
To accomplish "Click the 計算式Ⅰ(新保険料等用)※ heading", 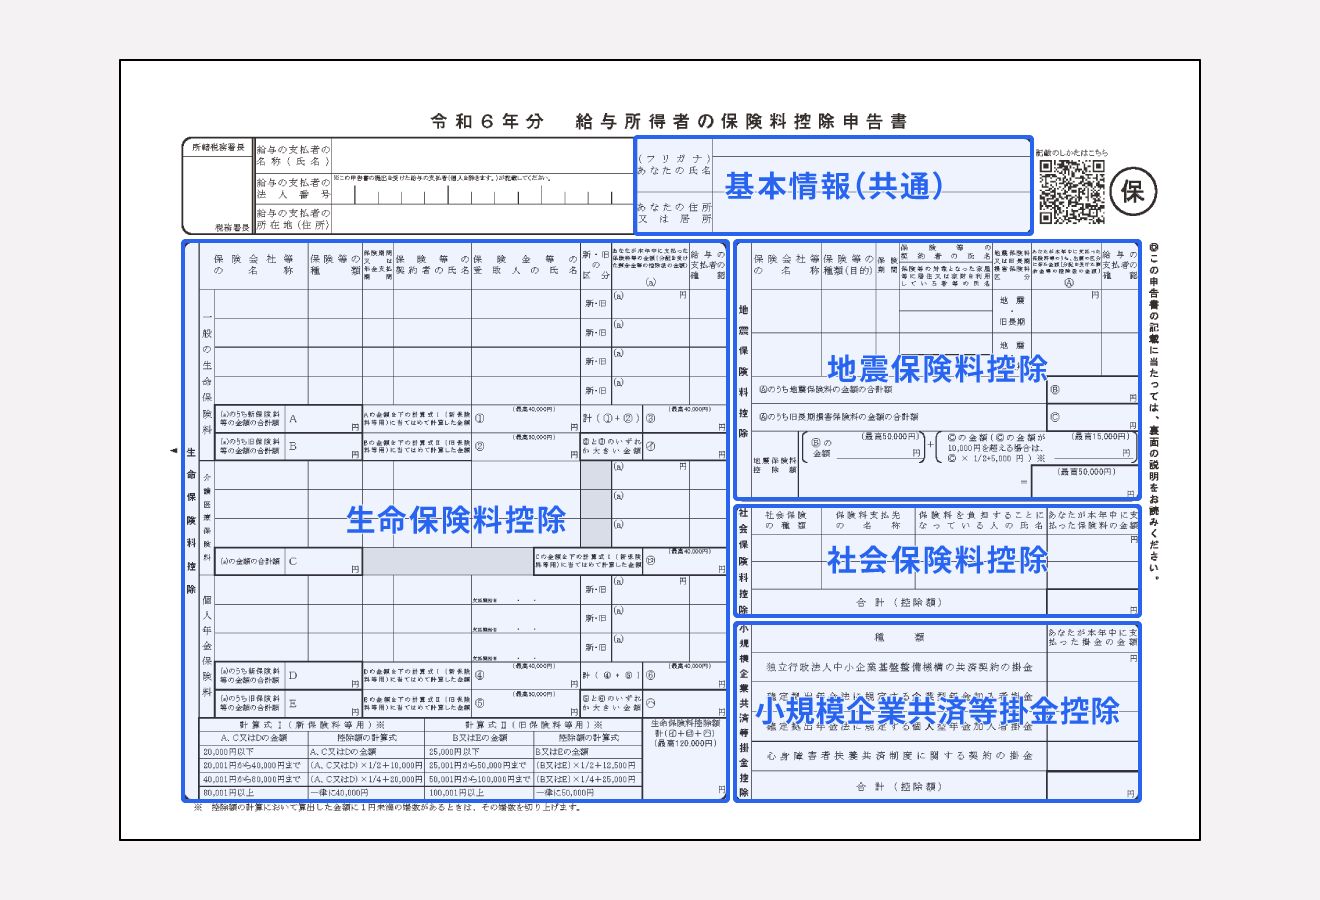I will 312,725.
